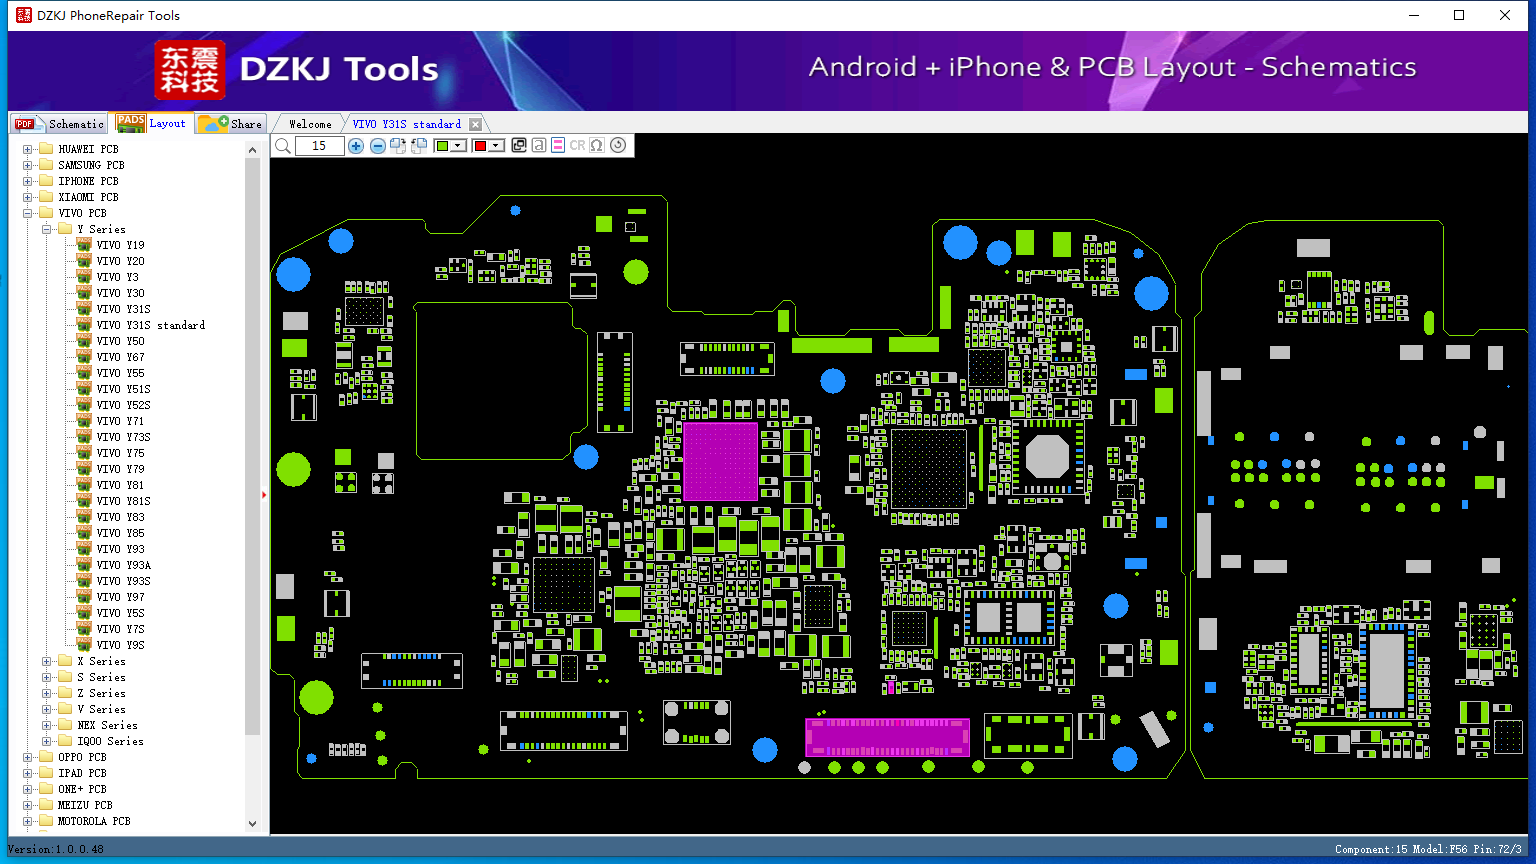This screenshot has height=864, width=1536.
Task: Open the Welcome document tab
Action: point(310,124)
